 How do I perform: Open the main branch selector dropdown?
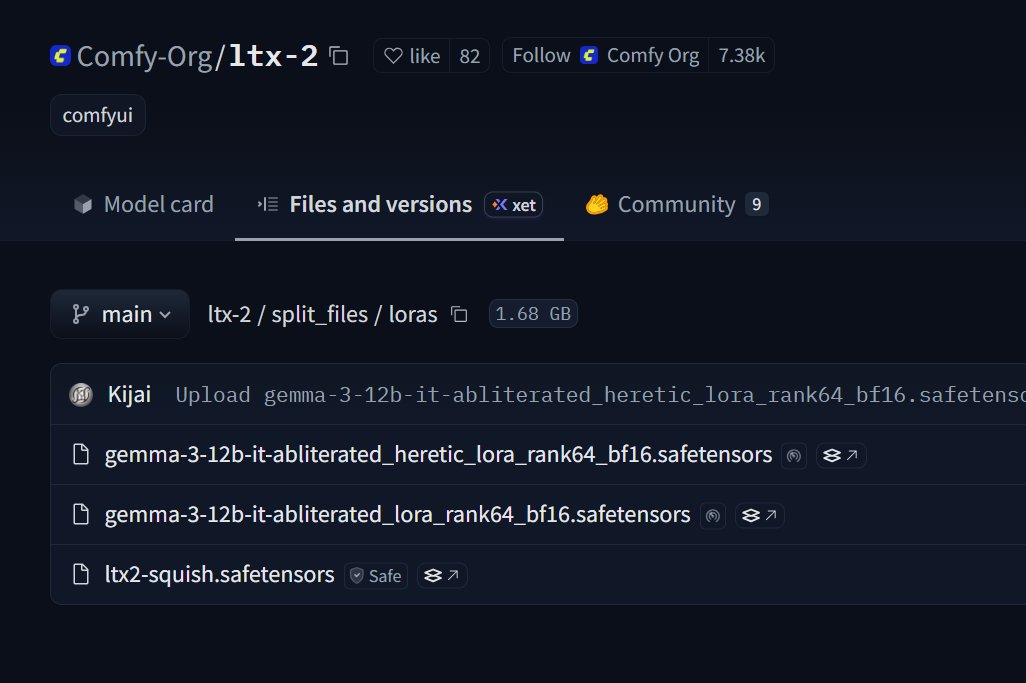click(x=119, y=313)
